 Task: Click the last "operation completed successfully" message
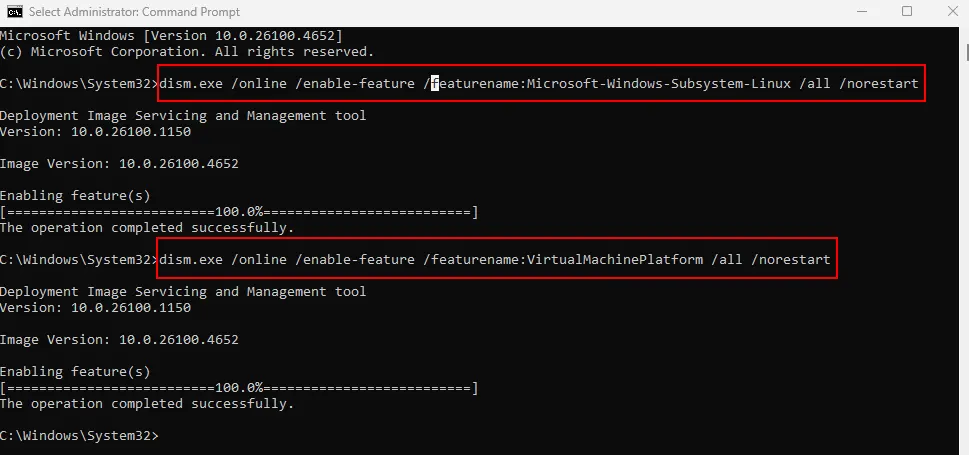click(x=147, y=404)
